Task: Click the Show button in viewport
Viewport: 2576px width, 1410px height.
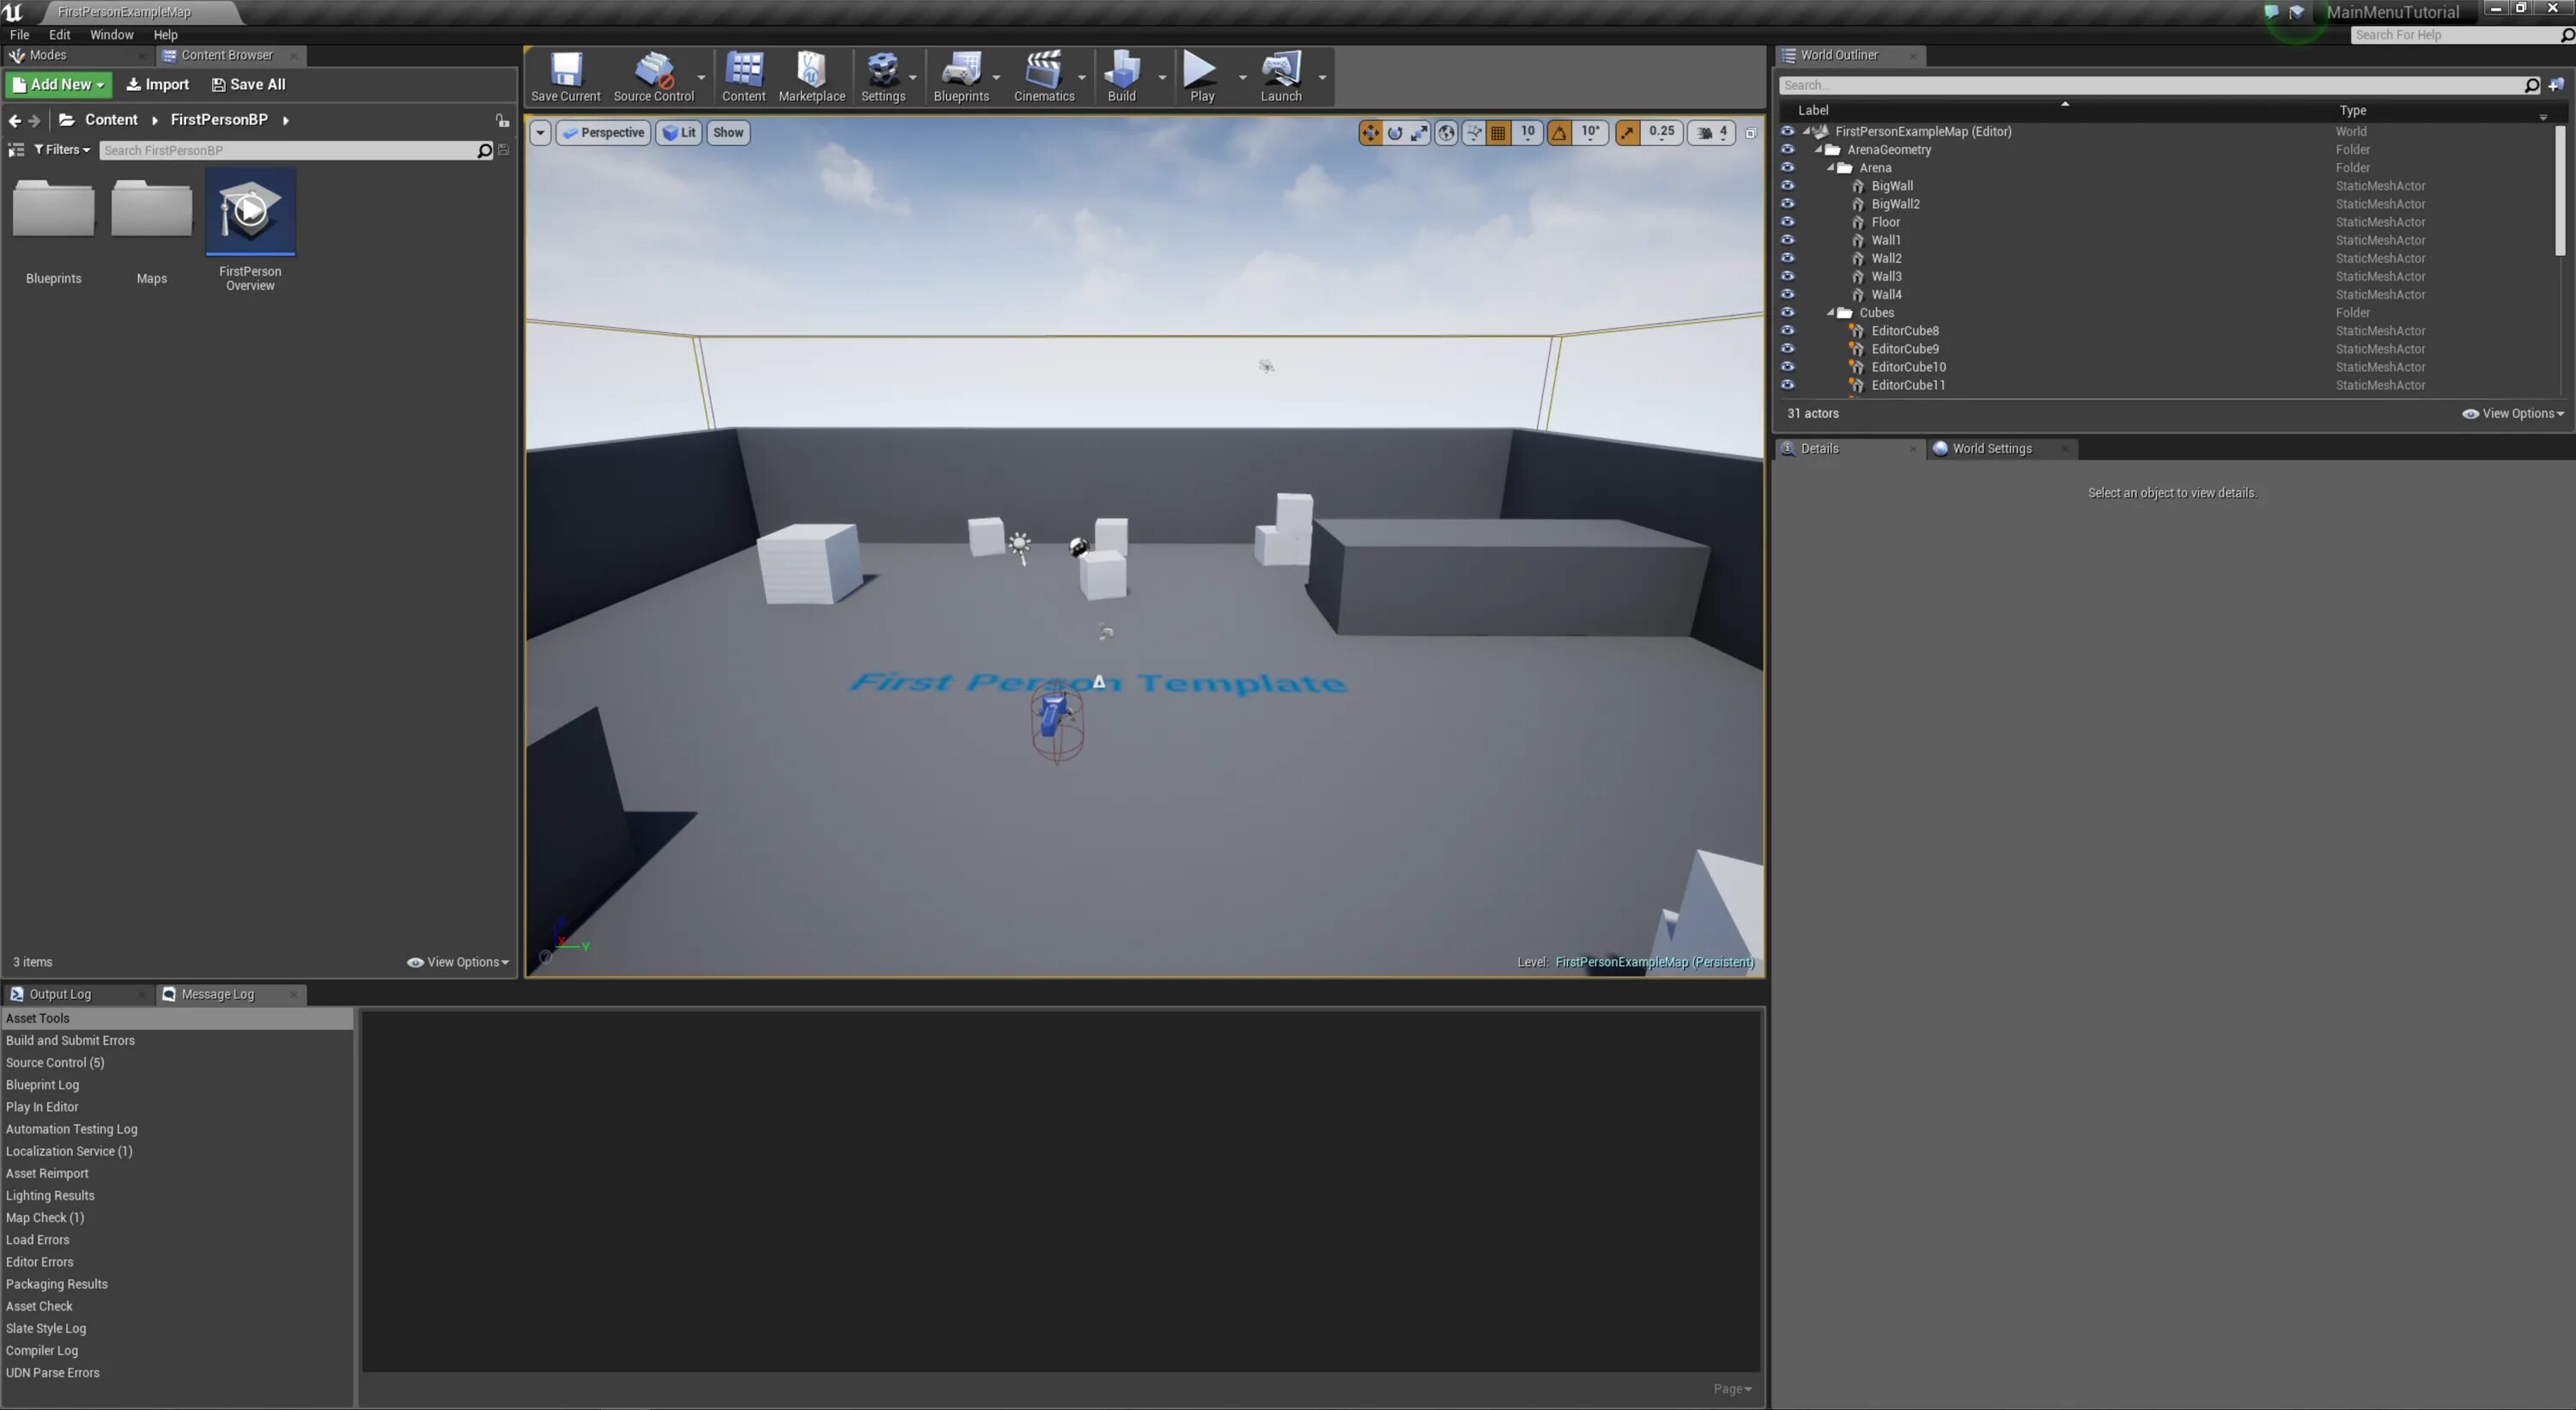Action: [727, 132]
